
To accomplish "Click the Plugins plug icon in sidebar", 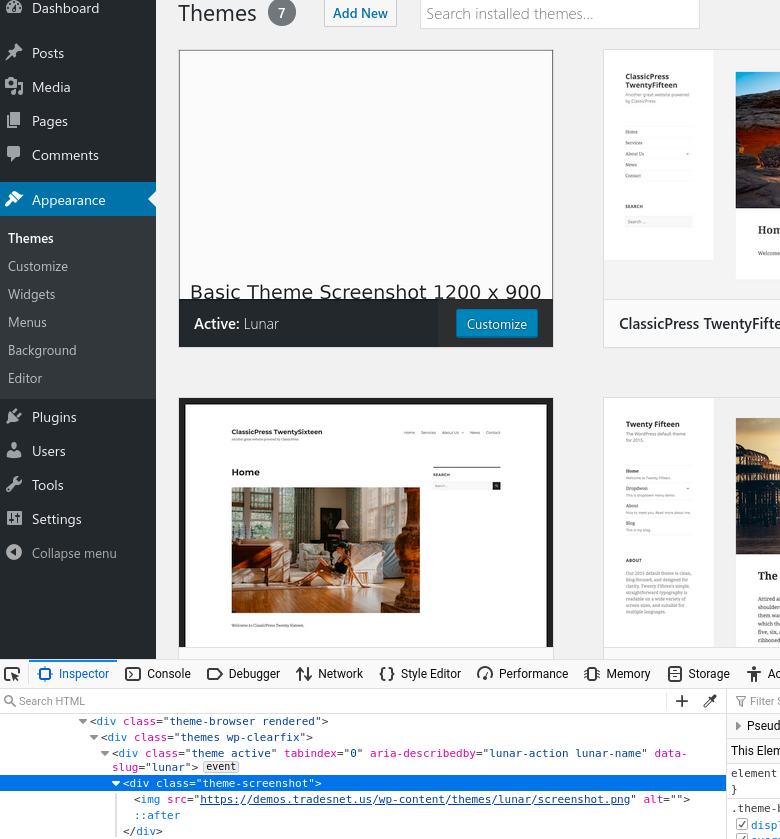I will [x=14, y=417].
